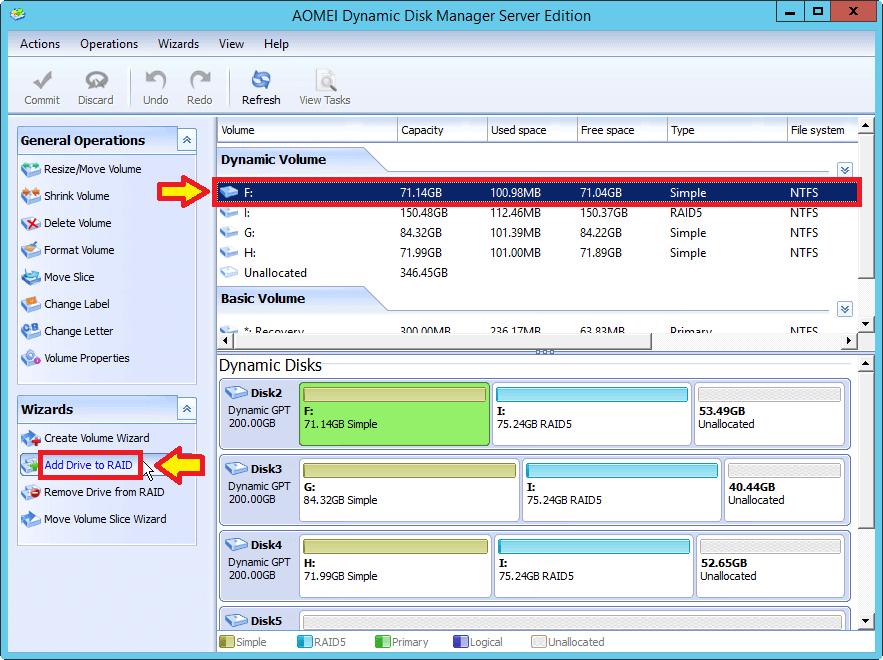Select F: 71.14GB partition on Disk2
Viewport: 883px width, 660px height.
[394, 414]
